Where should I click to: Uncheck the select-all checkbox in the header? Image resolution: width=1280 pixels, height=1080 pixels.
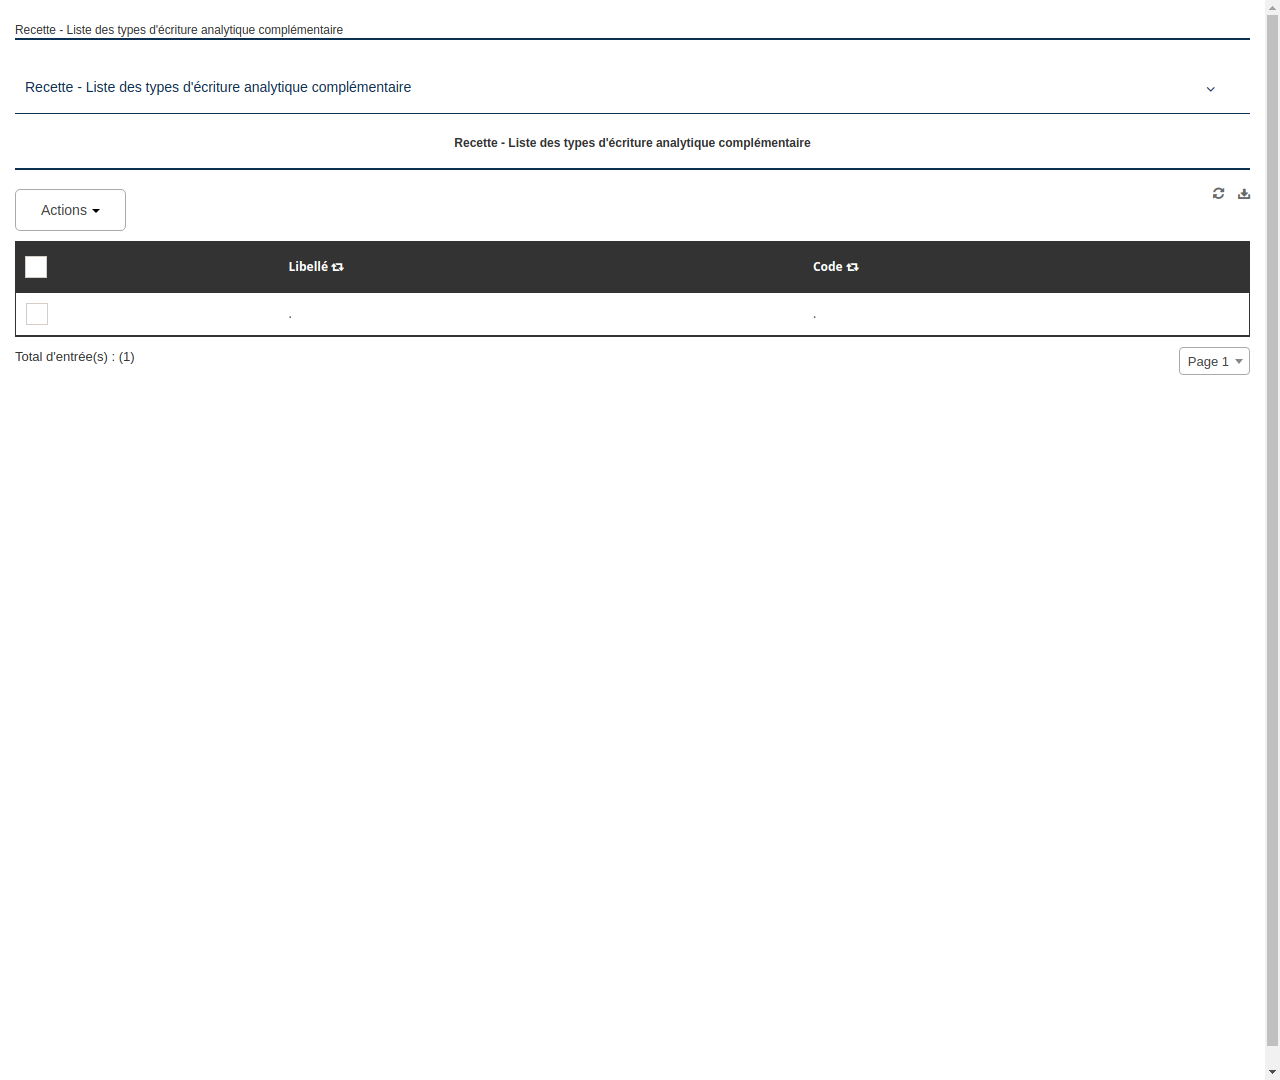[x=36, y=267]
